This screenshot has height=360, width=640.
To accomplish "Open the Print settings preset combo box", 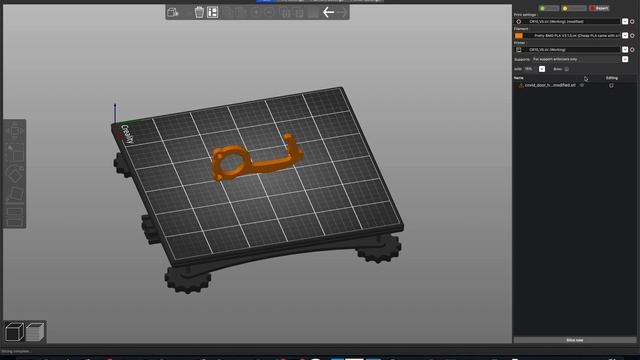I will (x=571, y=22).
